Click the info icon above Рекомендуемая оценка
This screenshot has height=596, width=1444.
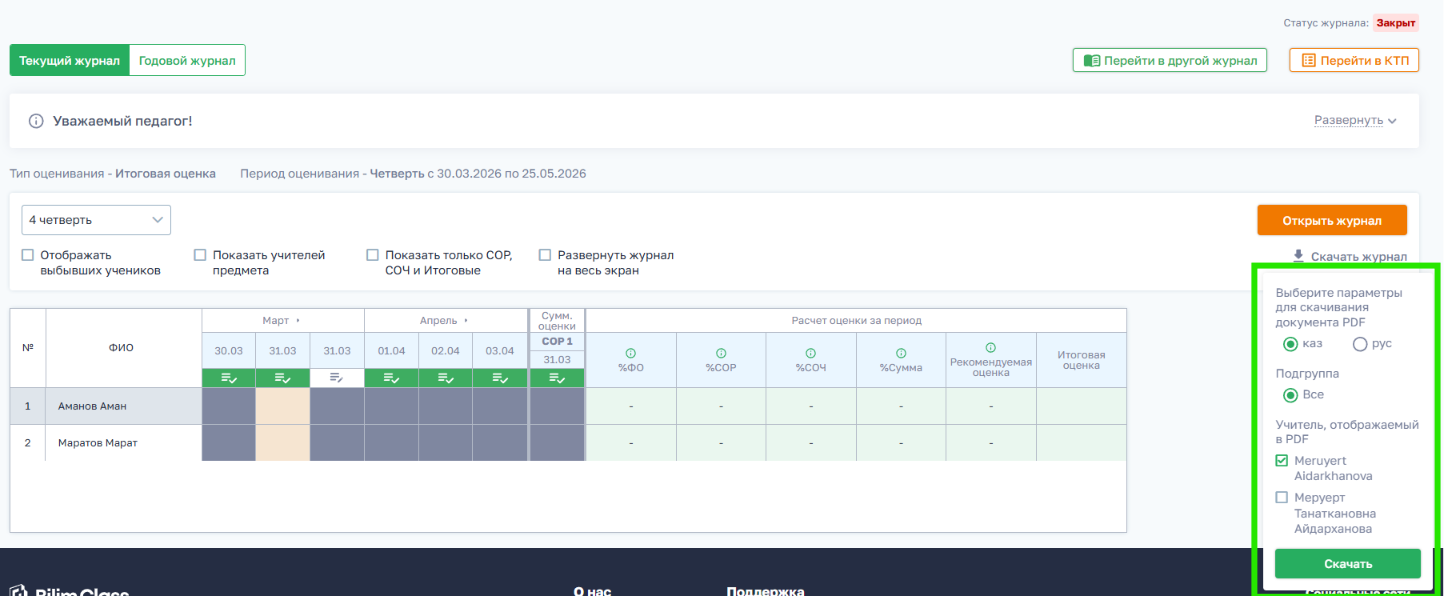(991, 347)
